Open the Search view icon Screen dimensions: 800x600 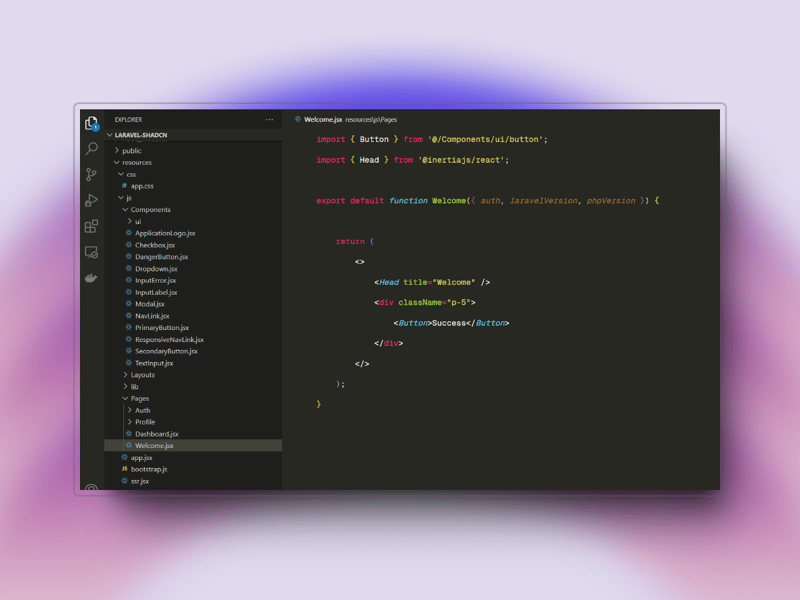pos(91,147)
